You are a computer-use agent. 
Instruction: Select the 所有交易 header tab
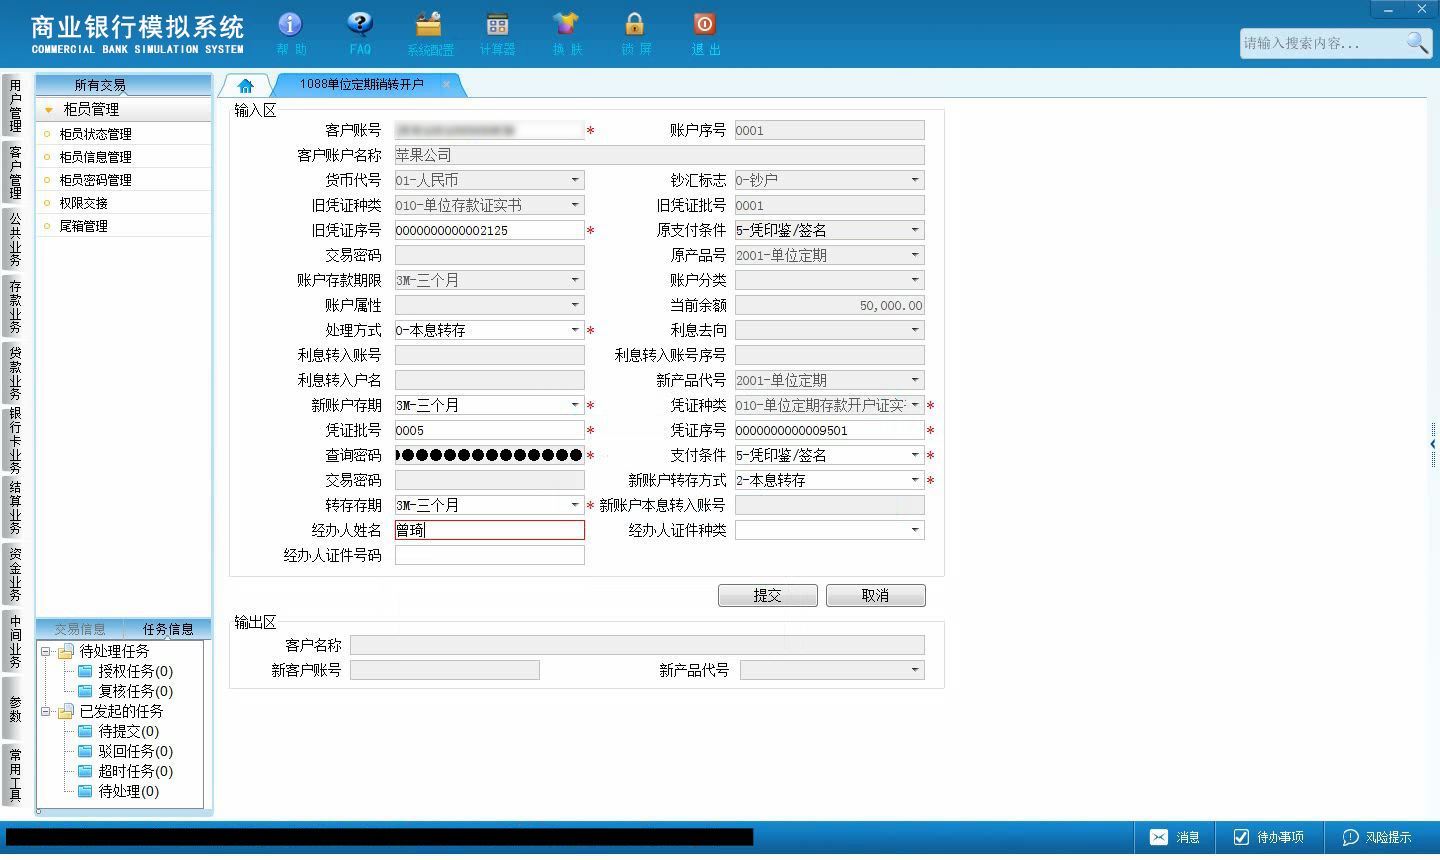pos(100,85)
